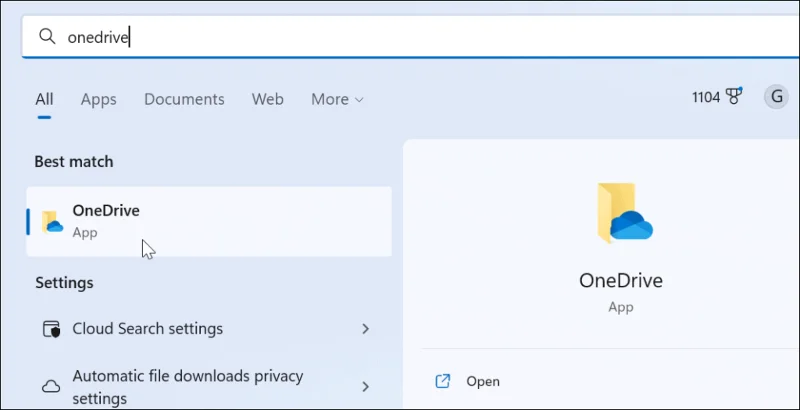800x410 pixels.
Task: Click Open in the preview pane
Action: [x=483, y=381]
